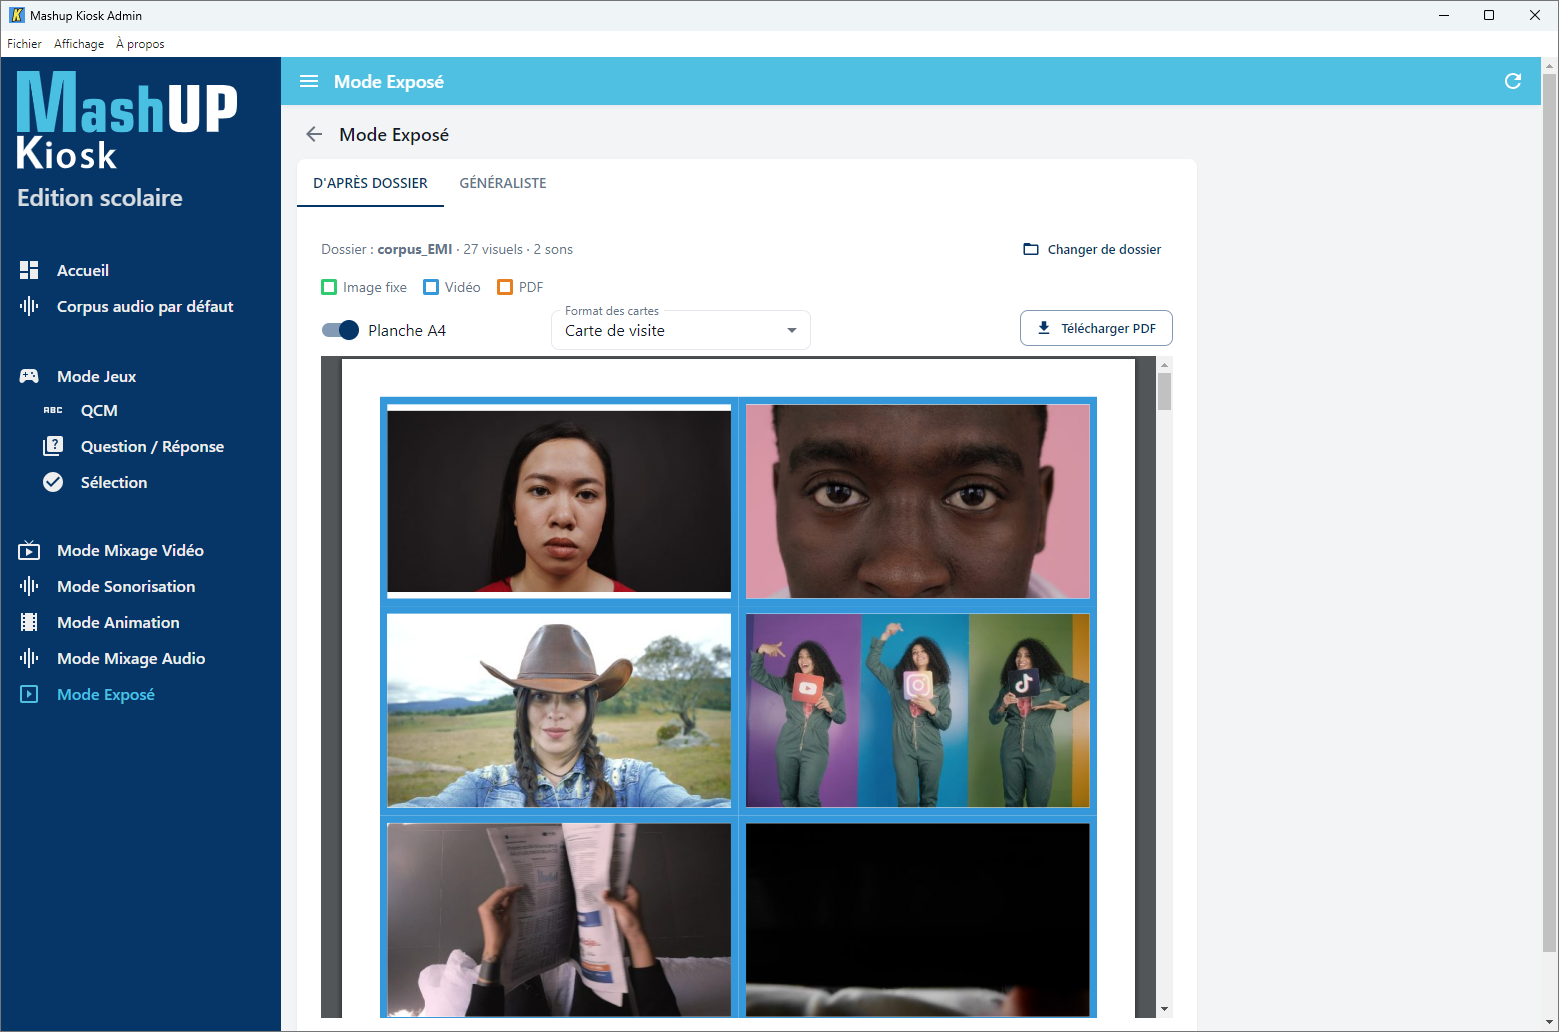Open the À propos menu
The height and width of the screenshot is (1032, 1559).
point(140,44)
